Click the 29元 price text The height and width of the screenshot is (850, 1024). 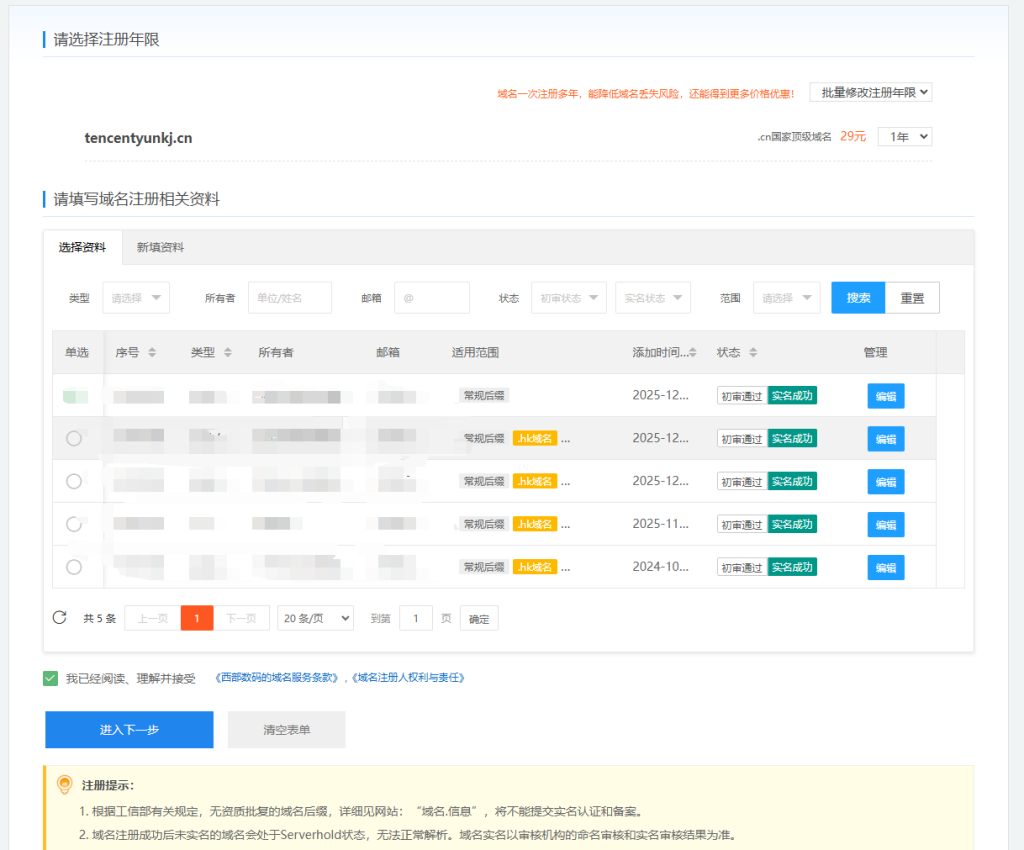tap(853, 136)
